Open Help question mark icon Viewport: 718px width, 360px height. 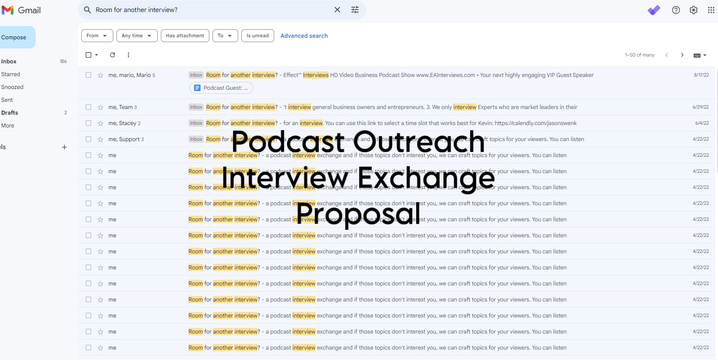(675, 10)
